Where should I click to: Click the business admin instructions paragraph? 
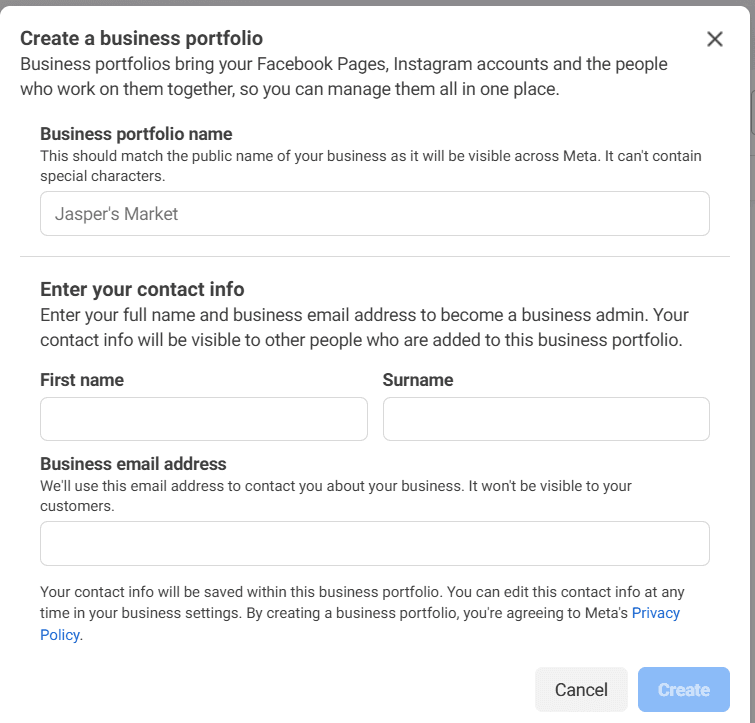[x=364, y=327]
